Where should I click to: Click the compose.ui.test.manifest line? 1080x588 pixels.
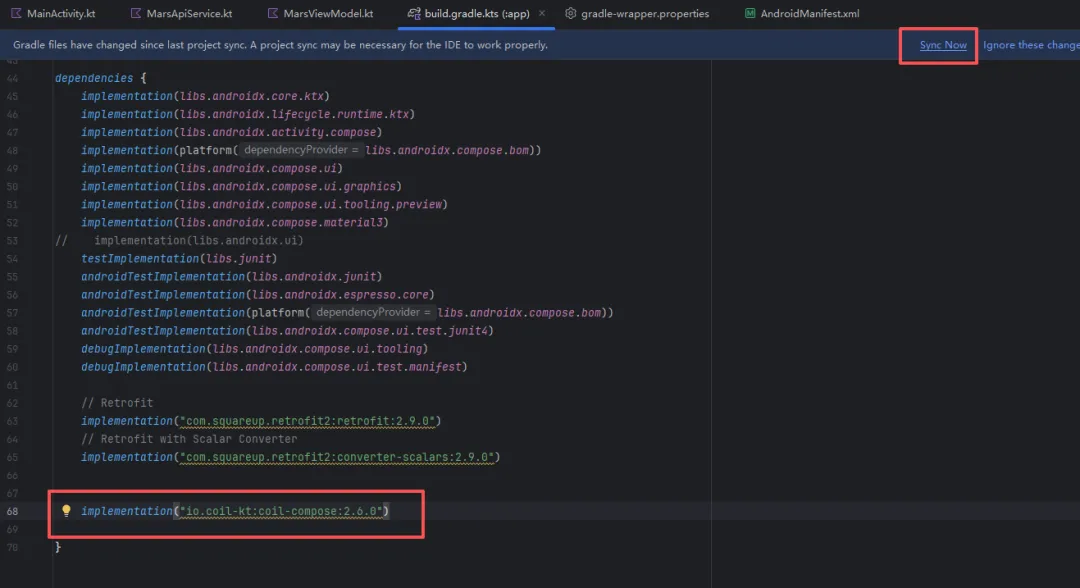(x=274, y=366)
